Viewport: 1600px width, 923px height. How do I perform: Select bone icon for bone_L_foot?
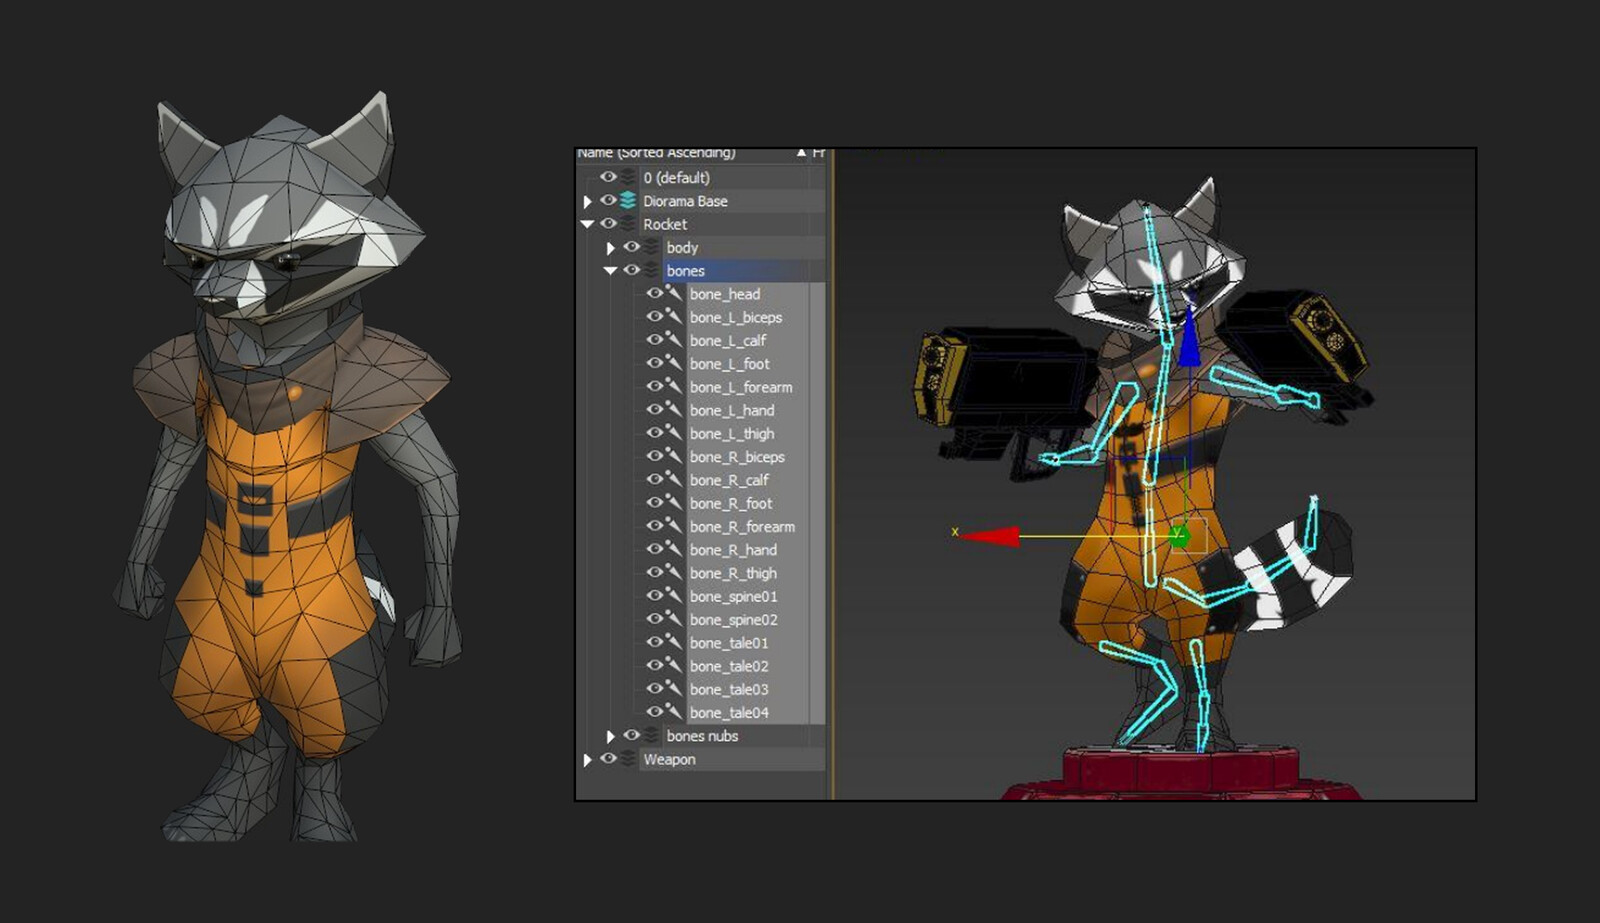[674, 364]
